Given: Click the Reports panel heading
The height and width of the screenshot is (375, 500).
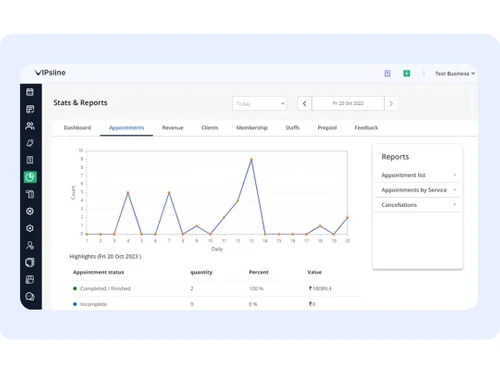Looking at the screenshot, I should [395, 157].
